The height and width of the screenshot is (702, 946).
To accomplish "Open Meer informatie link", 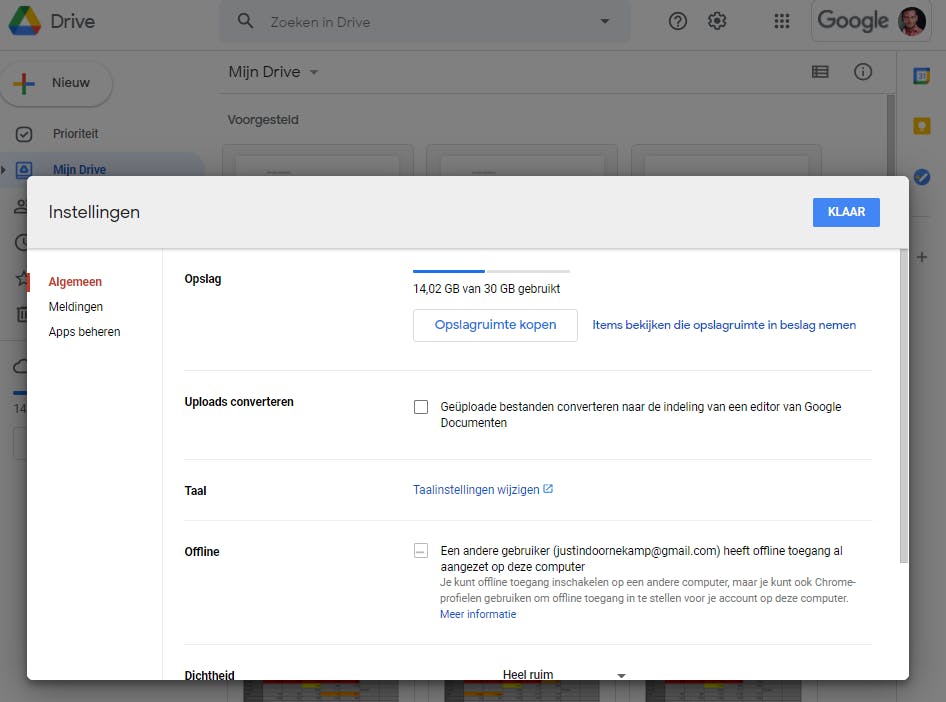I will (478, 614).
